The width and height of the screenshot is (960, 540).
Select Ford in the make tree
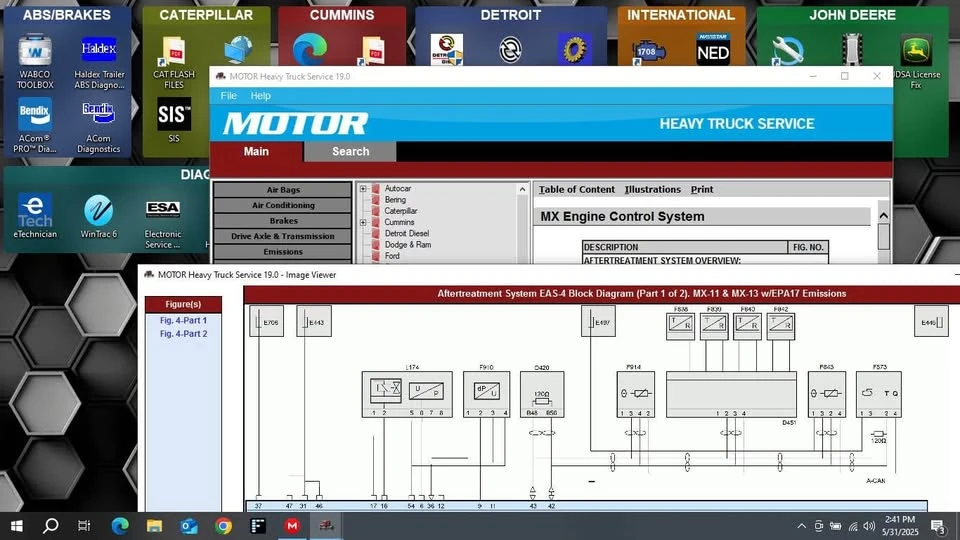(x=392, y=255)
